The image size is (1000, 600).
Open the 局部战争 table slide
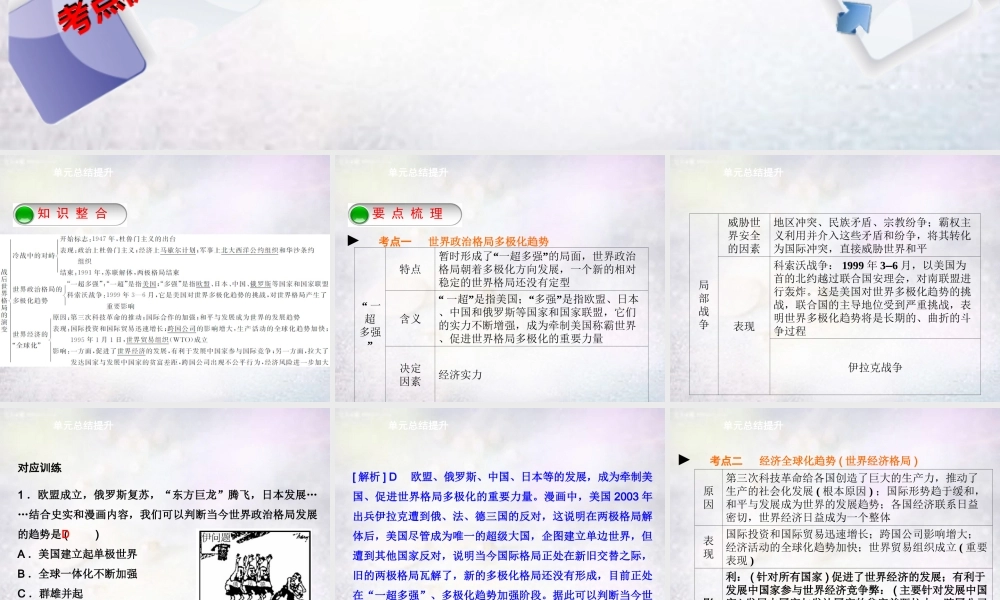(835, 278)
